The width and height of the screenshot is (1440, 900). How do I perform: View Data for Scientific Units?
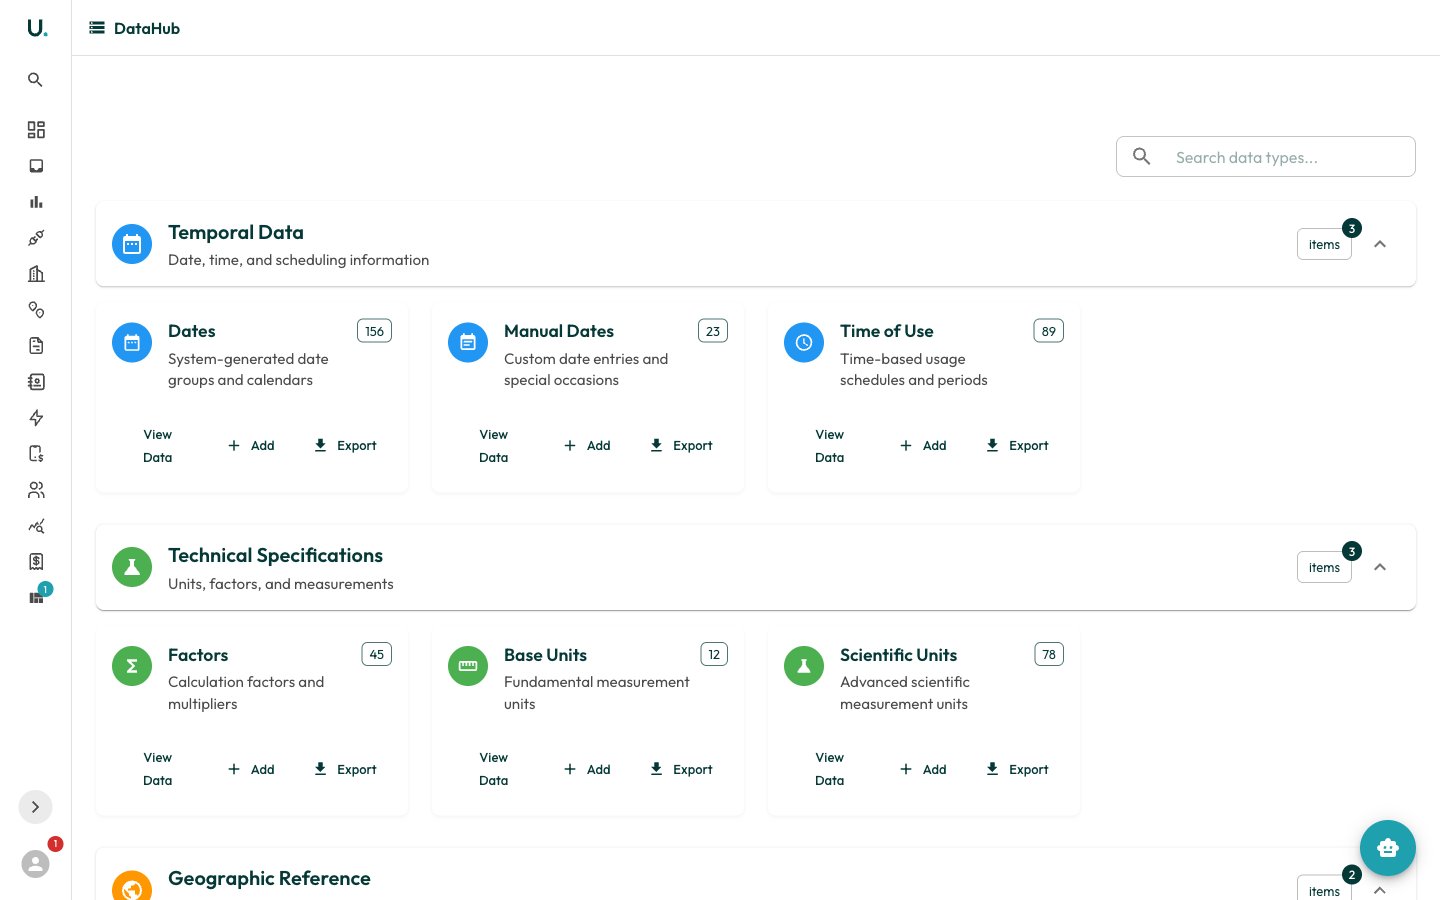coord(830,769)
